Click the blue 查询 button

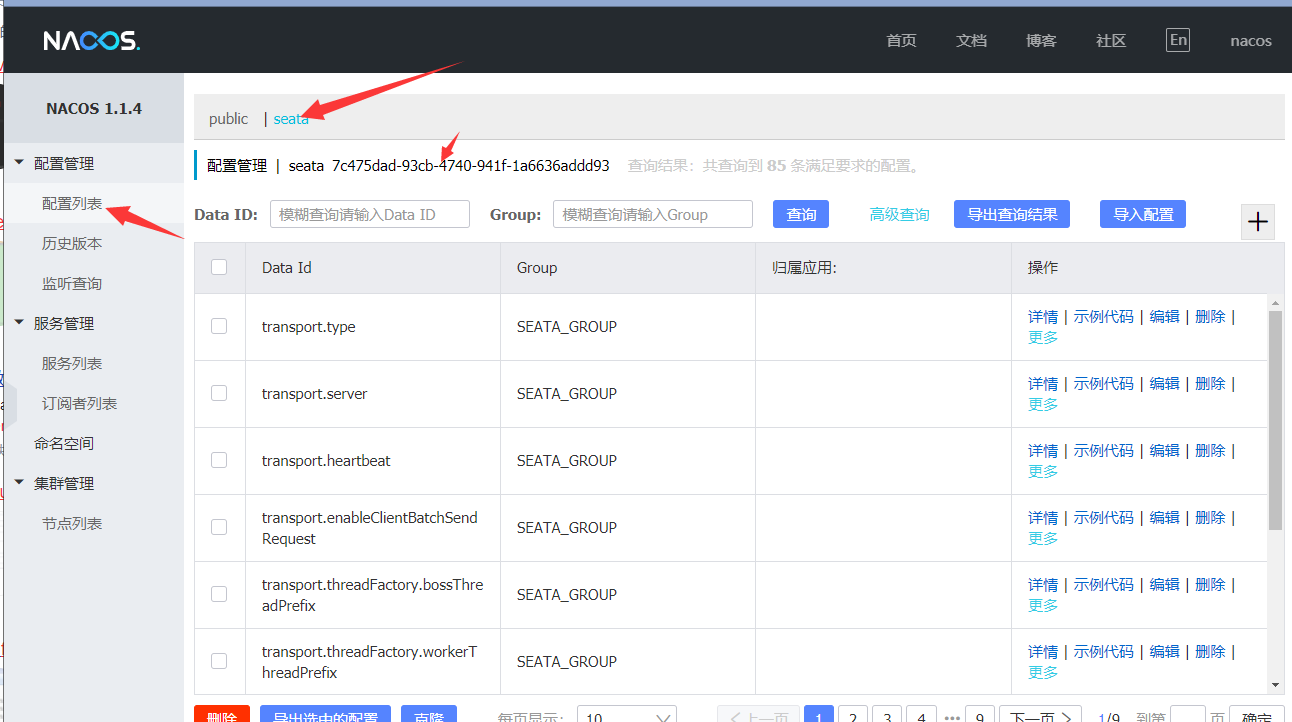pos(802,214)
